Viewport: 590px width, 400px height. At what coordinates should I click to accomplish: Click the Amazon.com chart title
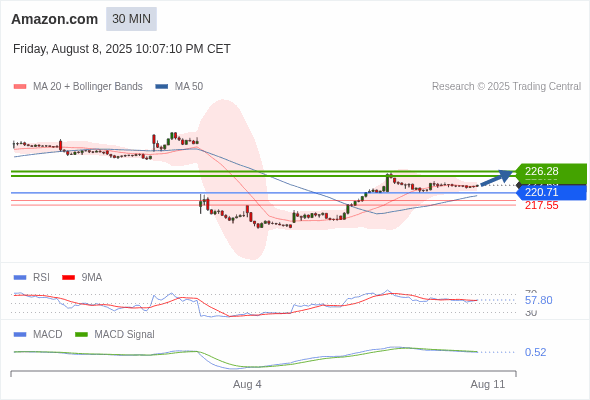[x=55, y=19]
